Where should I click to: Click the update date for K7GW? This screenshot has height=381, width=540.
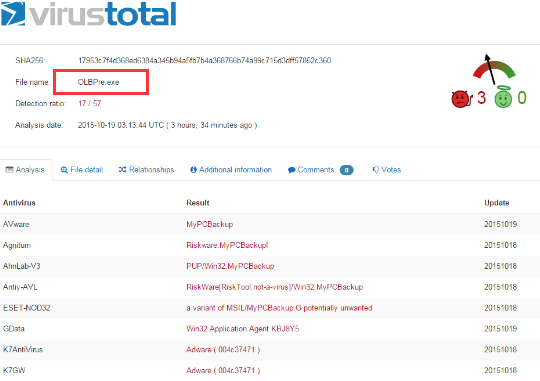[500, 370]
